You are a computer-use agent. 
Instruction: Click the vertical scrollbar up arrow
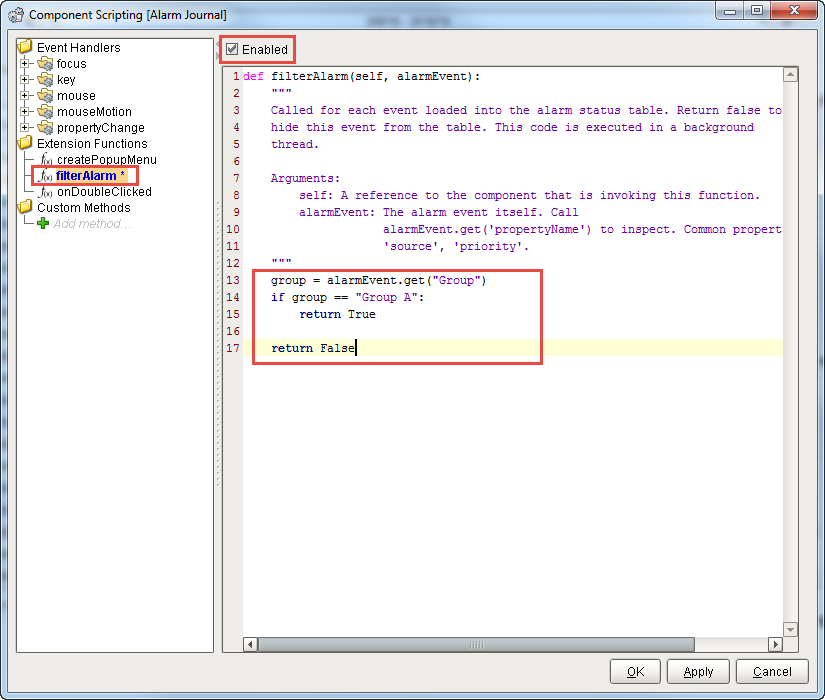coord(790,75)
